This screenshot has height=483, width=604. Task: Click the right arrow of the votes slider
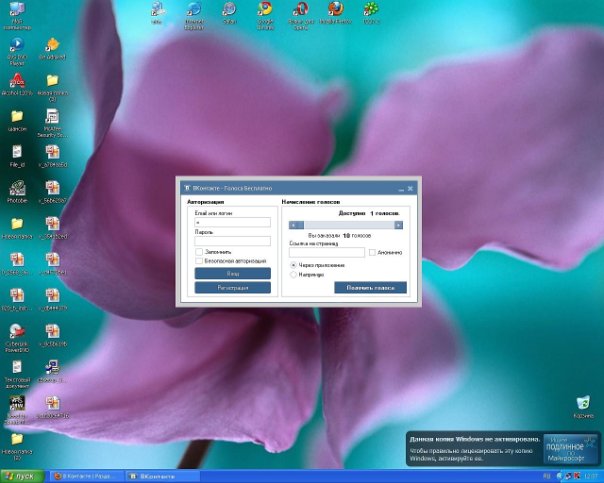click(x=399, y=225)
